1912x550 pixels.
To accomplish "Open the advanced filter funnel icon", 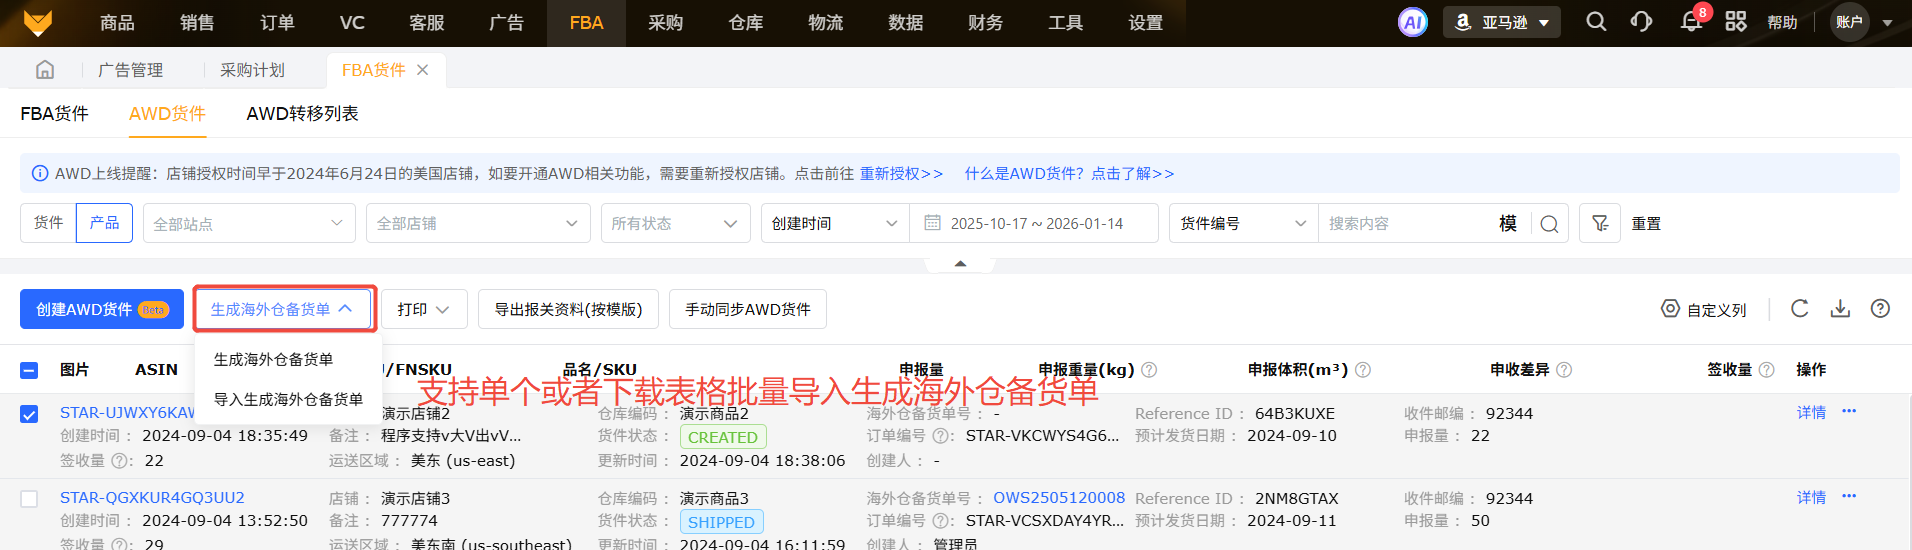I will coord(1600,223).
